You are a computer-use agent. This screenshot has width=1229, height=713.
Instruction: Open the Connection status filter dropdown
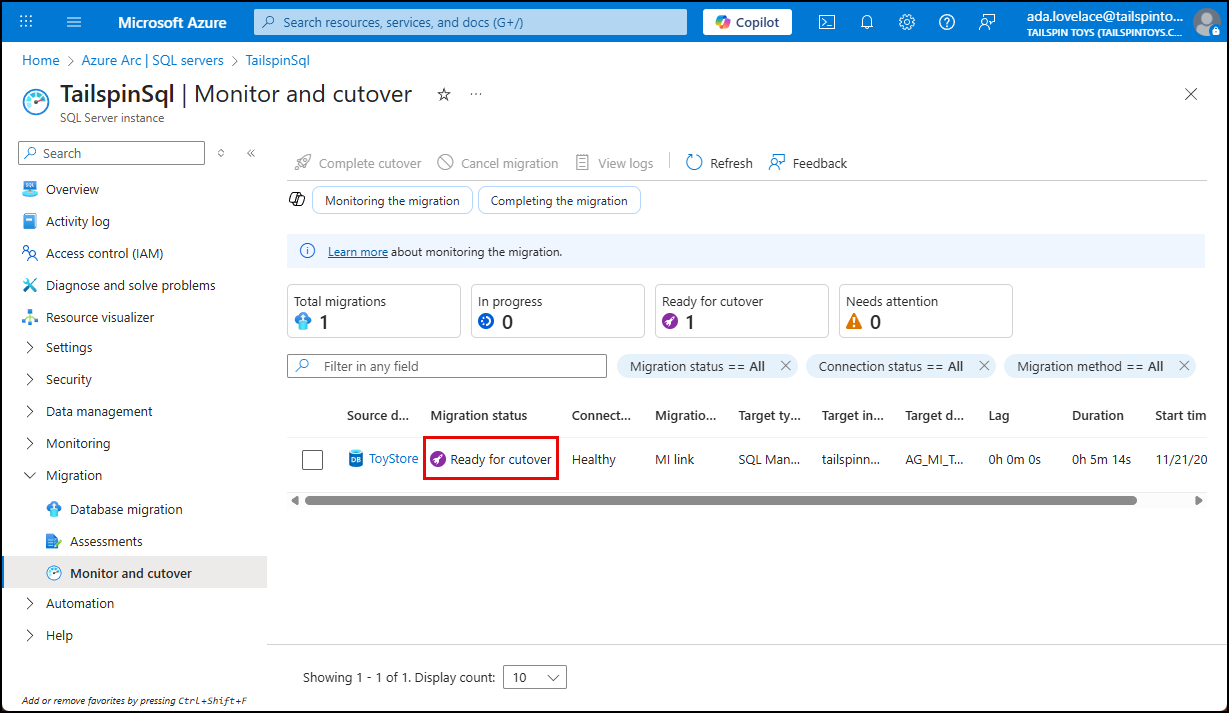891,366
